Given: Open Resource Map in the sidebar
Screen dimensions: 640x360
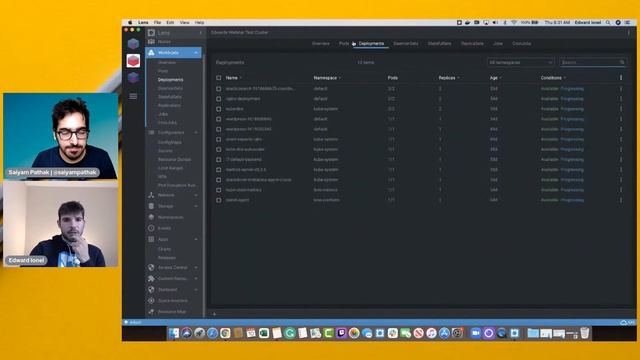Looking at the screenshot, I should (171, 311).
